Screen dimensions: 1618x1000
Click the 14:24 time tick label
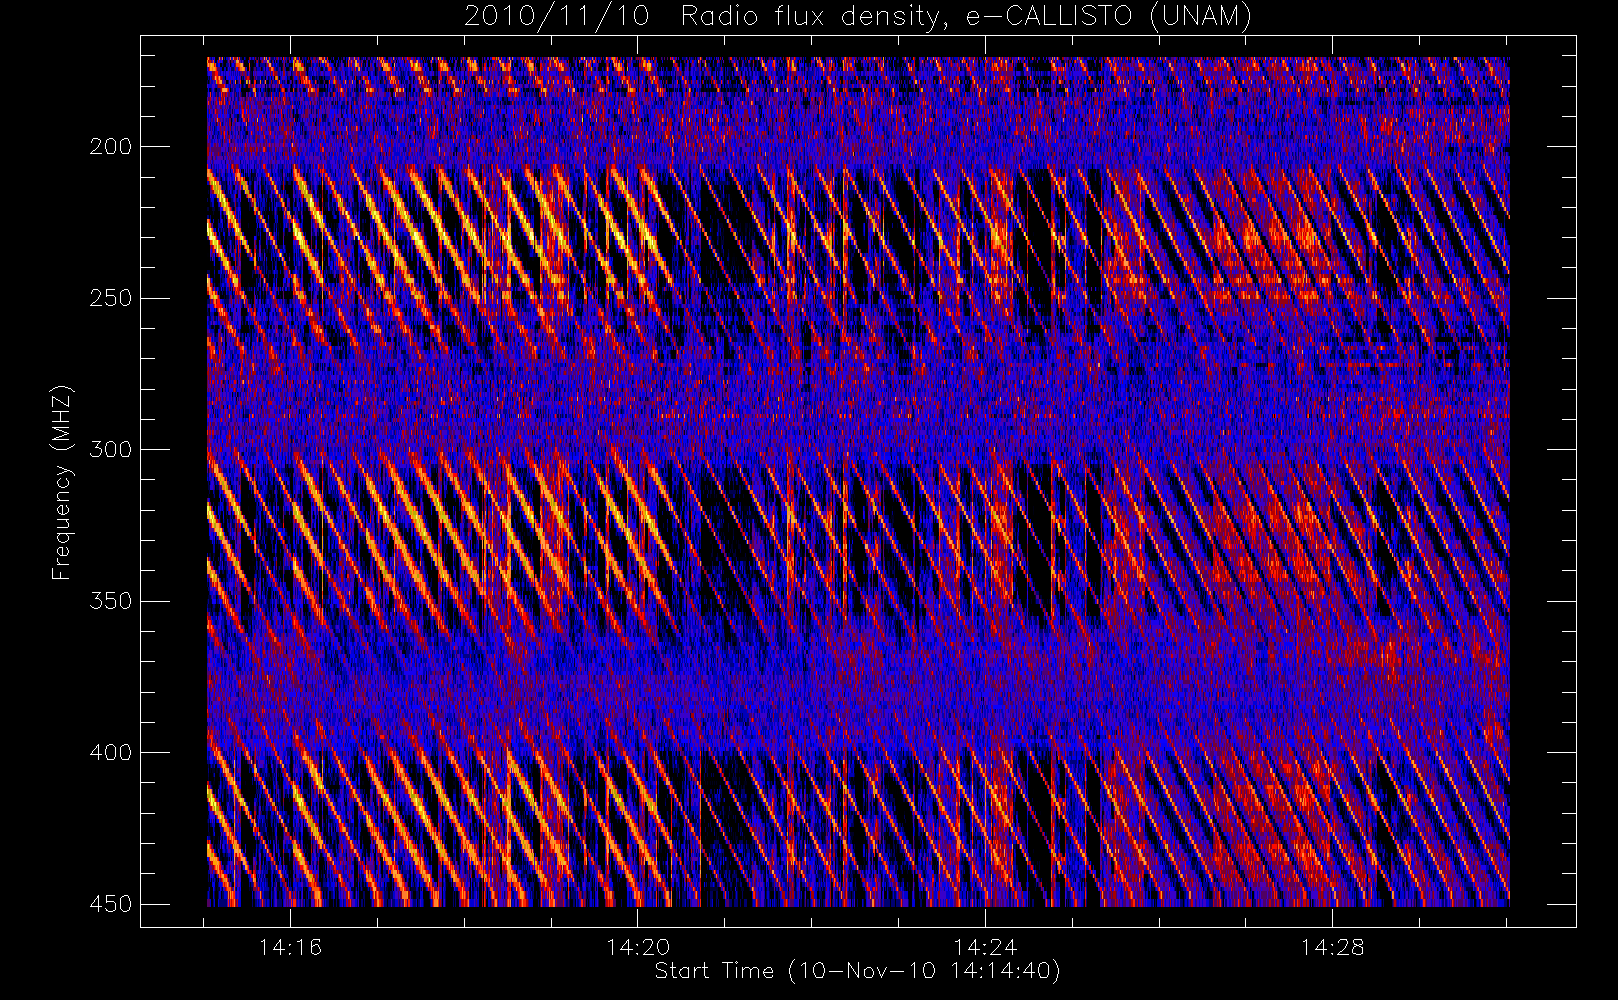click(985, 947)
